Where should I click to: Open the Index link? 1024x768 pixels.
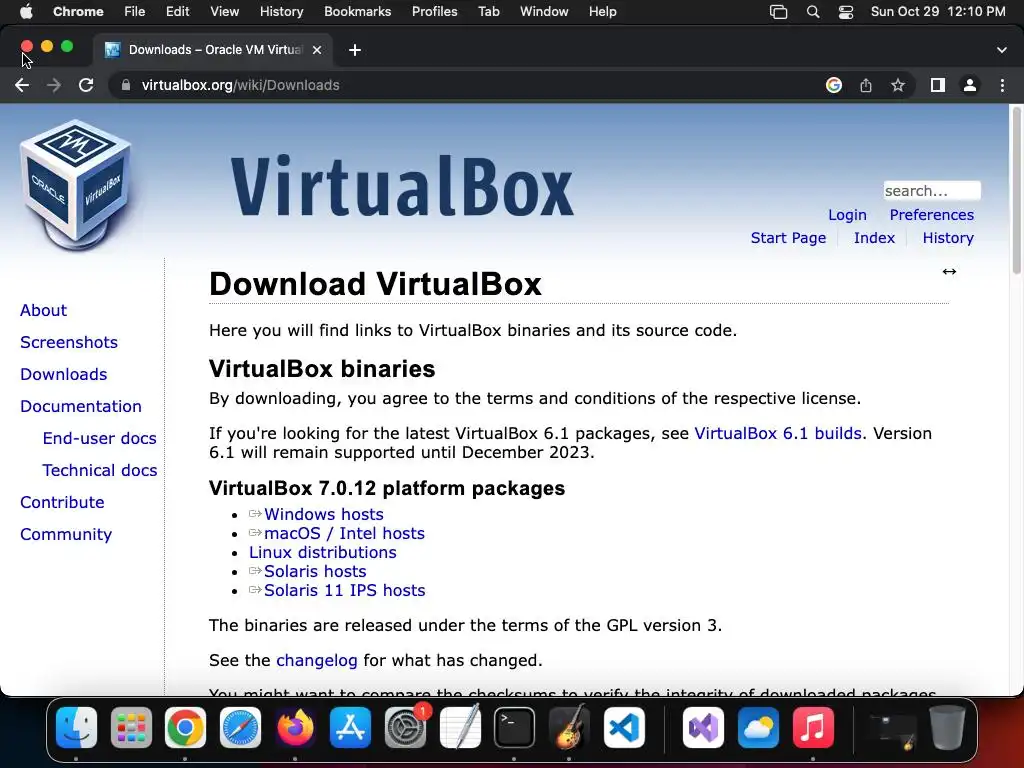(x=874, y=238)
